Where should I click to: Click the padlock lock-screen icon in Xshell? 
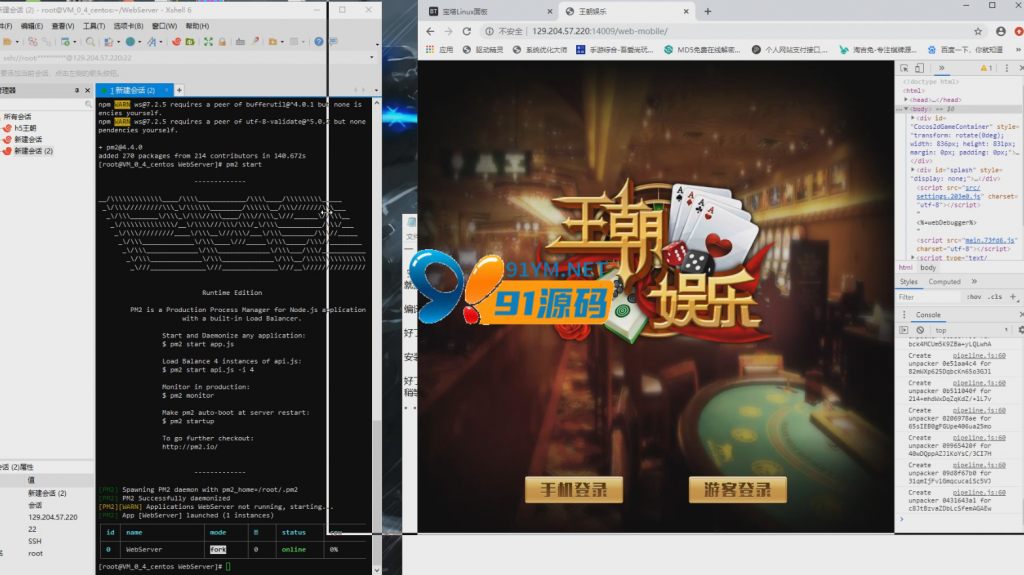pyautogui.click(x=222, y=42)
